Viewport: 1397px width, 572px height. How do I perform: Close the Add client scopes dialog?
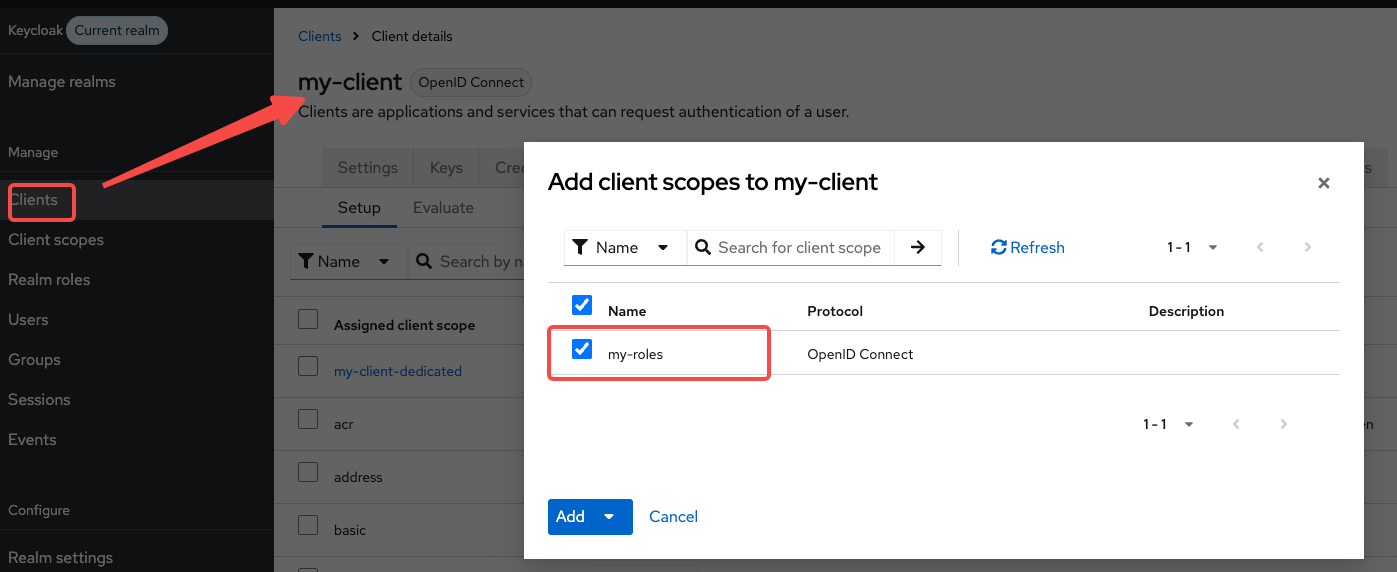1323,183
